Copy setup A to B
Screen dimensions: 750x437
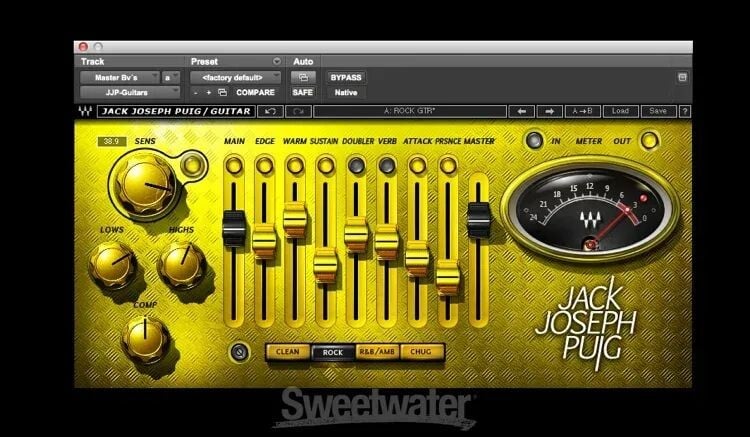[582, 111]
